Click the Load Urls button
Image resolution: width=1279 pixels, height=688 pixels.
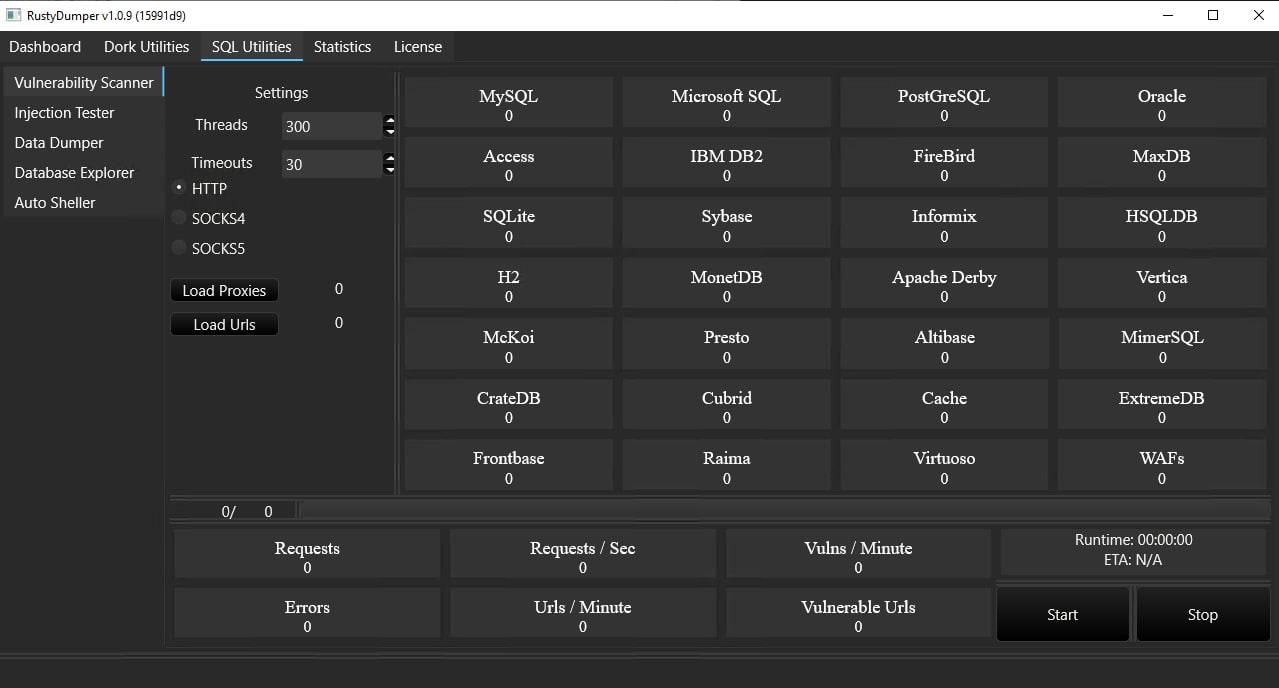click(x=224, y=324)
